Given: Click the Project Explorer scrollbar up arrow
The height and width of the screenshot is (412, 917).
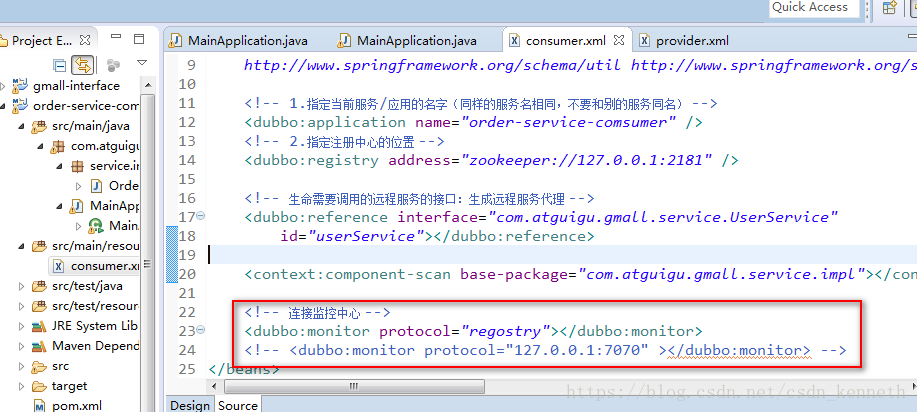Looking at the screenshot, I should [147, 87].
